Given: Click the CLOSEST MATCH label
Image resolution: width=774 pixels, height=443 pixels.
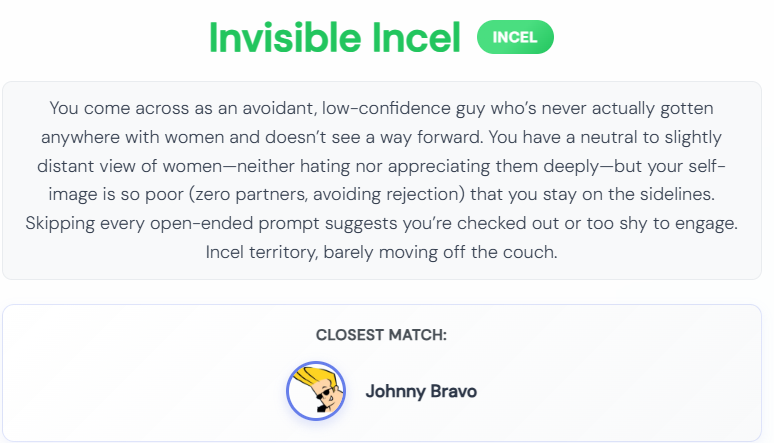Looking at the screenshot, I should 381,335.
